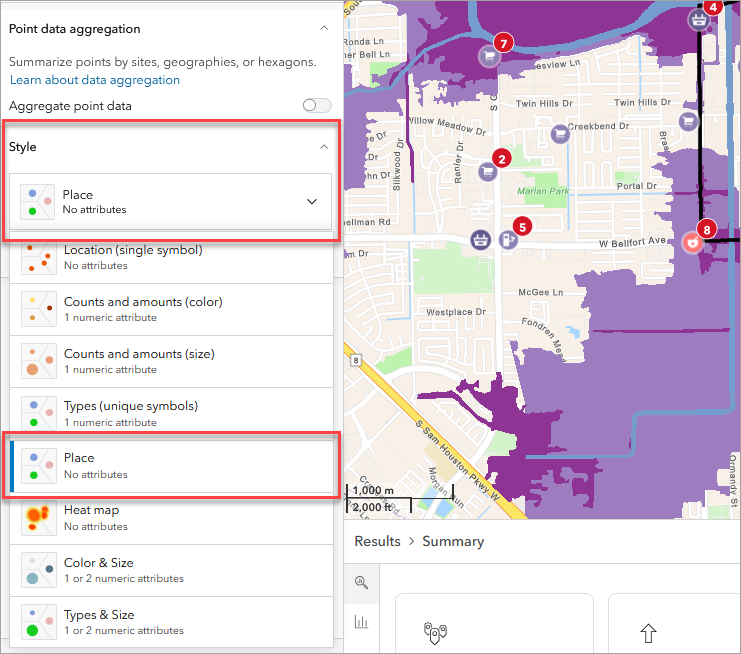Viewport: 741px width, 654px height.
Task: Select Counts and amounts (size) style
Action: [171, 361]
